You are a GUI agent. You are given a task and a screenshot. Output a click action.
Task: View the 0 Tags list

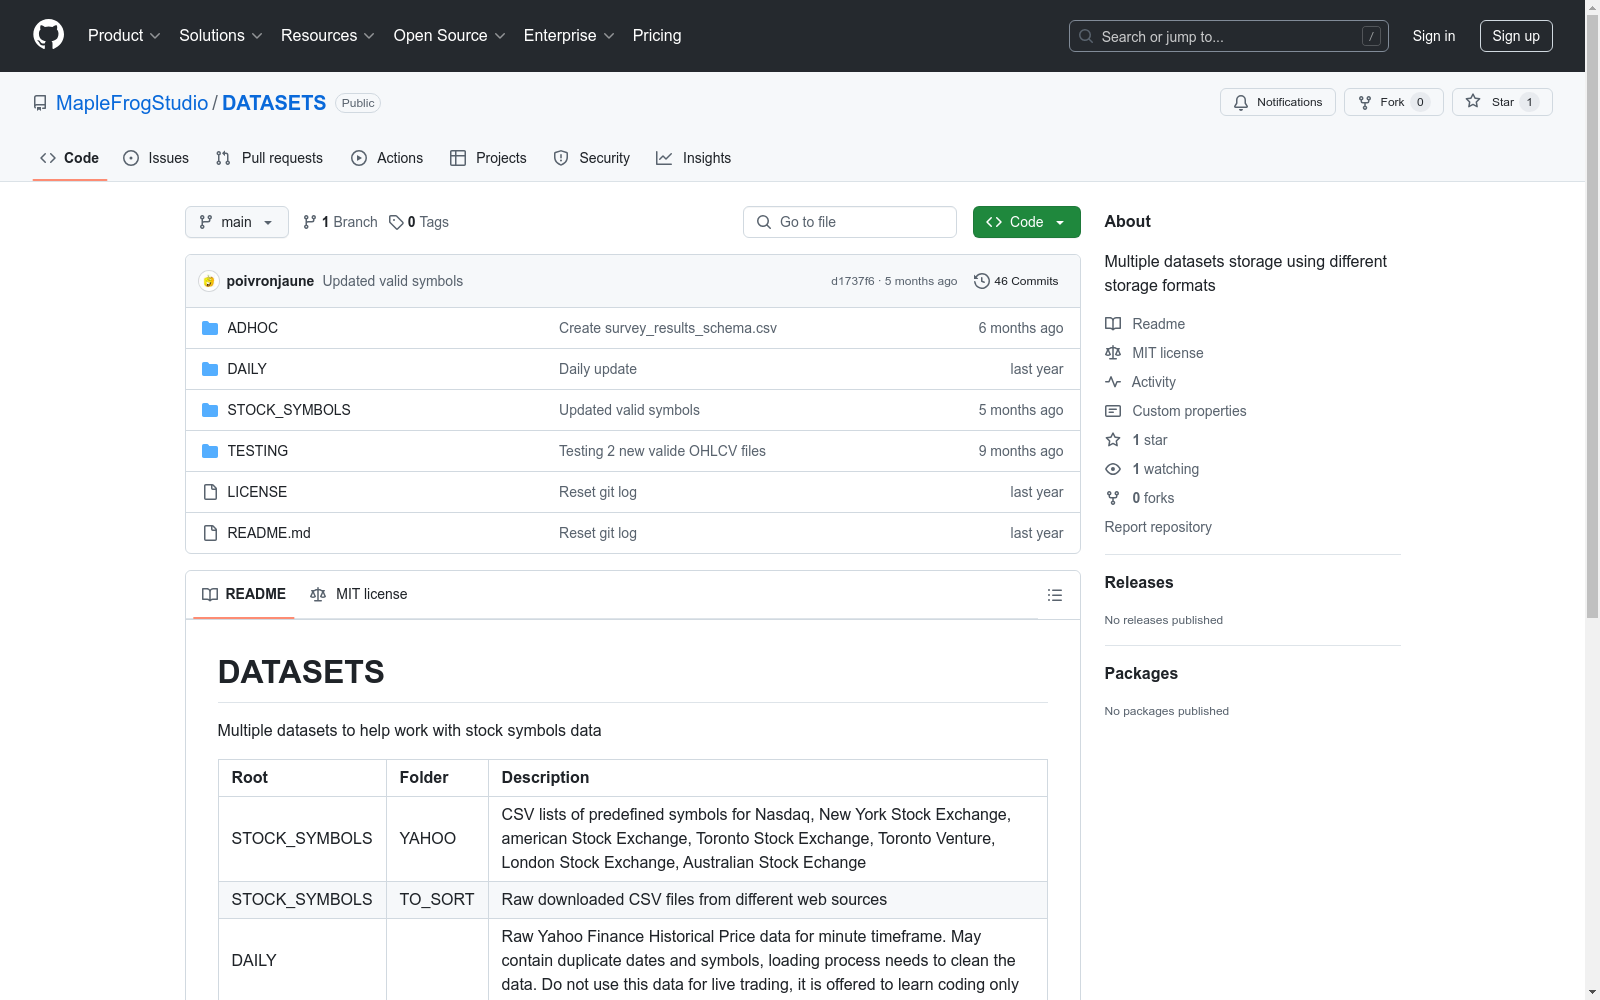(419, 222)
